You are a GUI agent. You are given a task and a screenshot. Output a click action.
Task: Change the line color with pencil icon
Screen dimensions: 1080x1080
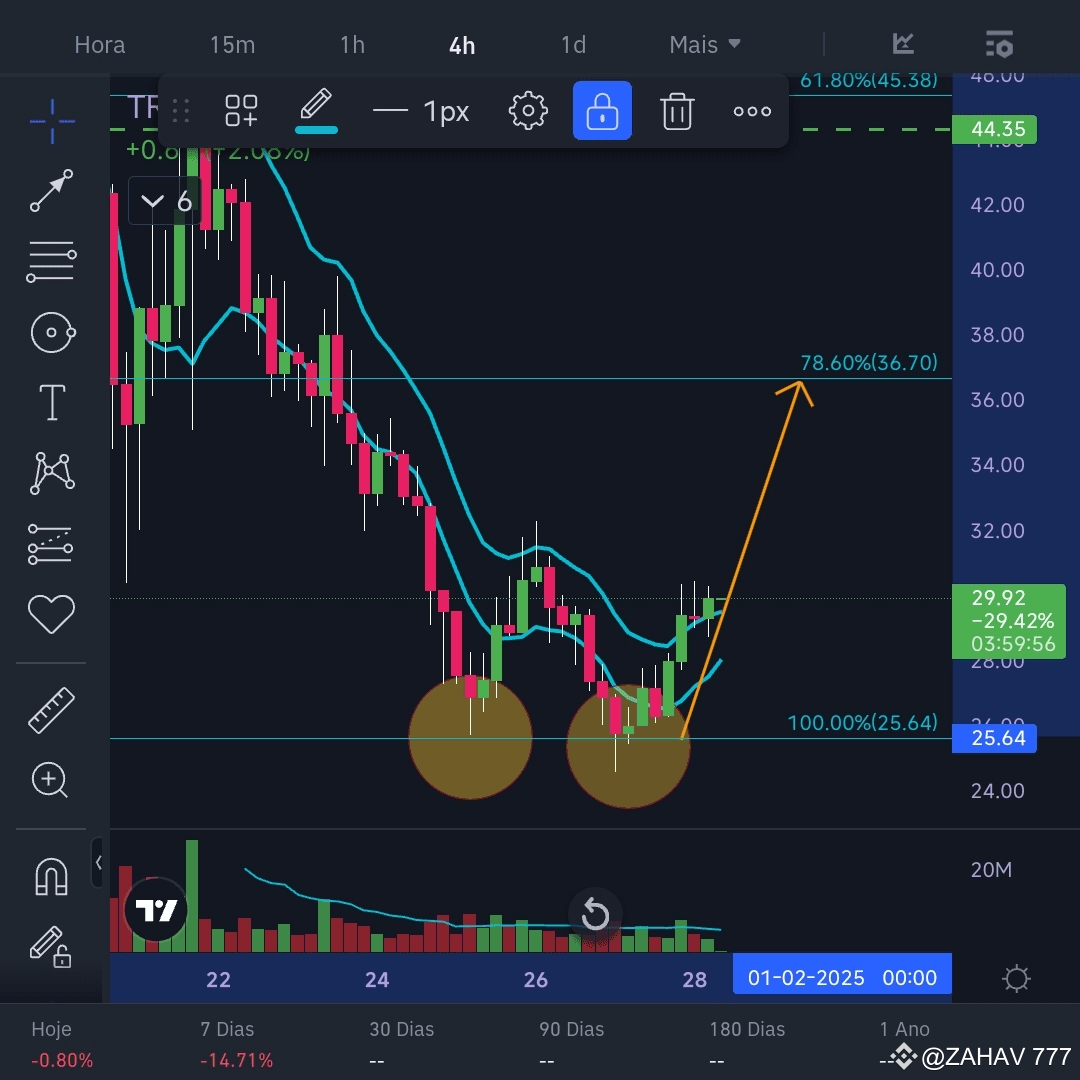click(x=316, y=110)
